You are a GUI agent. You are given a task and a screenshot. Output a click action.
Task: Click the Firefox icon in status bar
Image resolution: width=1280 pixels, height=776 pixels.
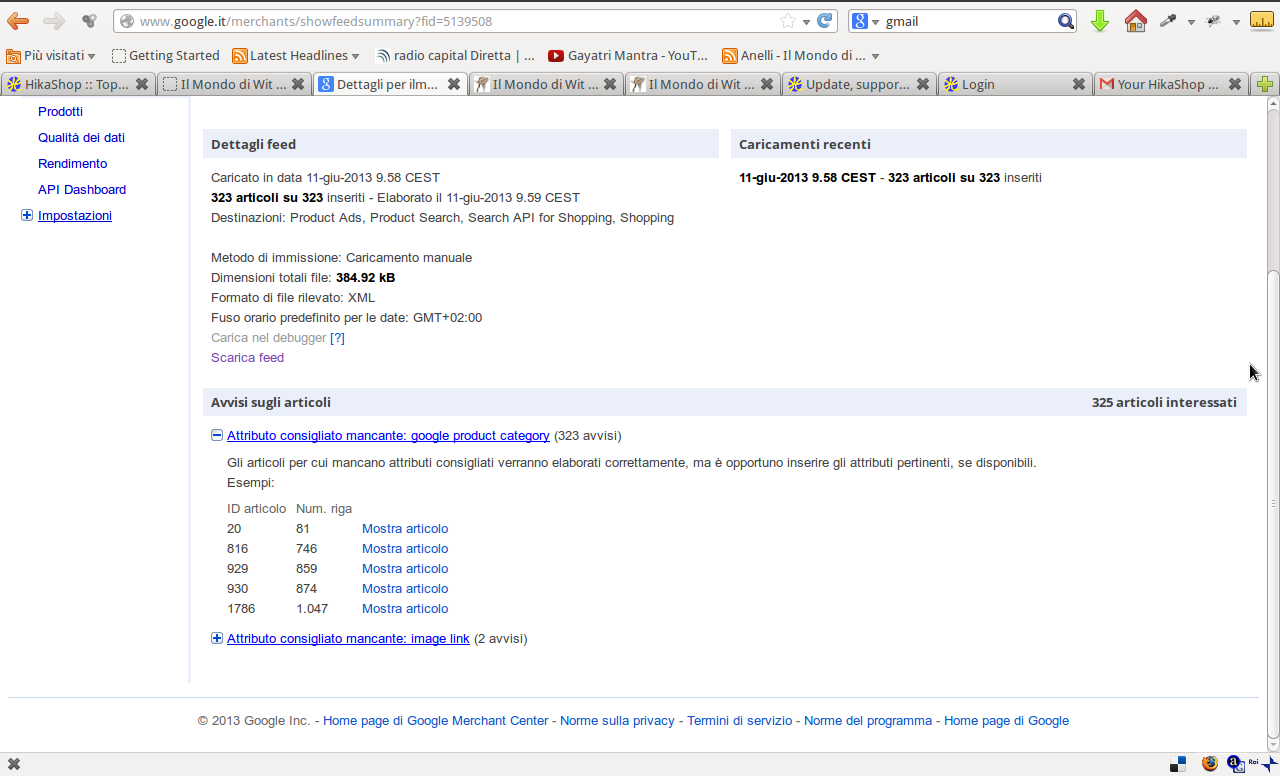[x=1210, y=764]
